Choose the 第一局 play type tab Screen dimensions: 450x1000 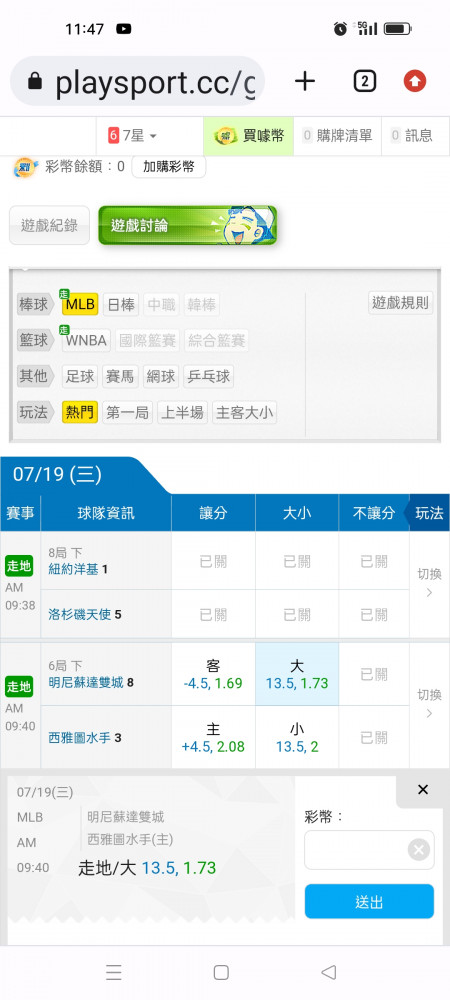(x=127, y=413)
